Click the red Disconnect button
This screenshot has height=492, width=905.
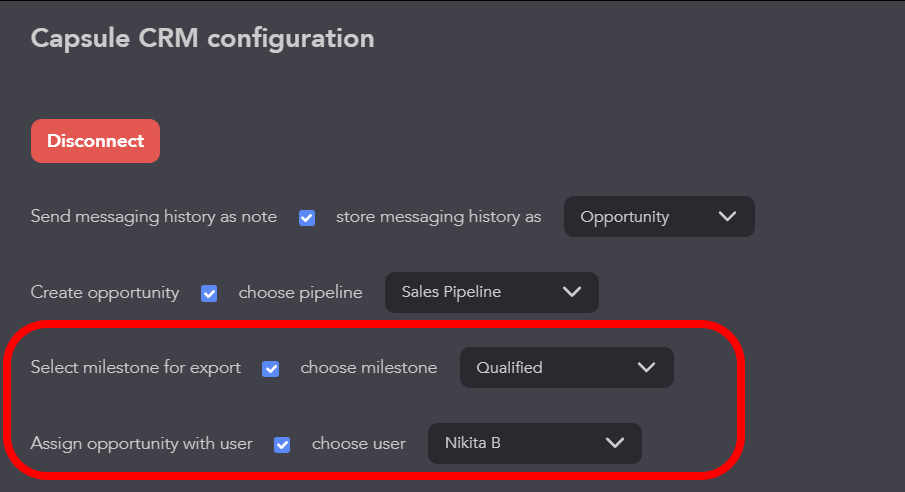[95, 141]
